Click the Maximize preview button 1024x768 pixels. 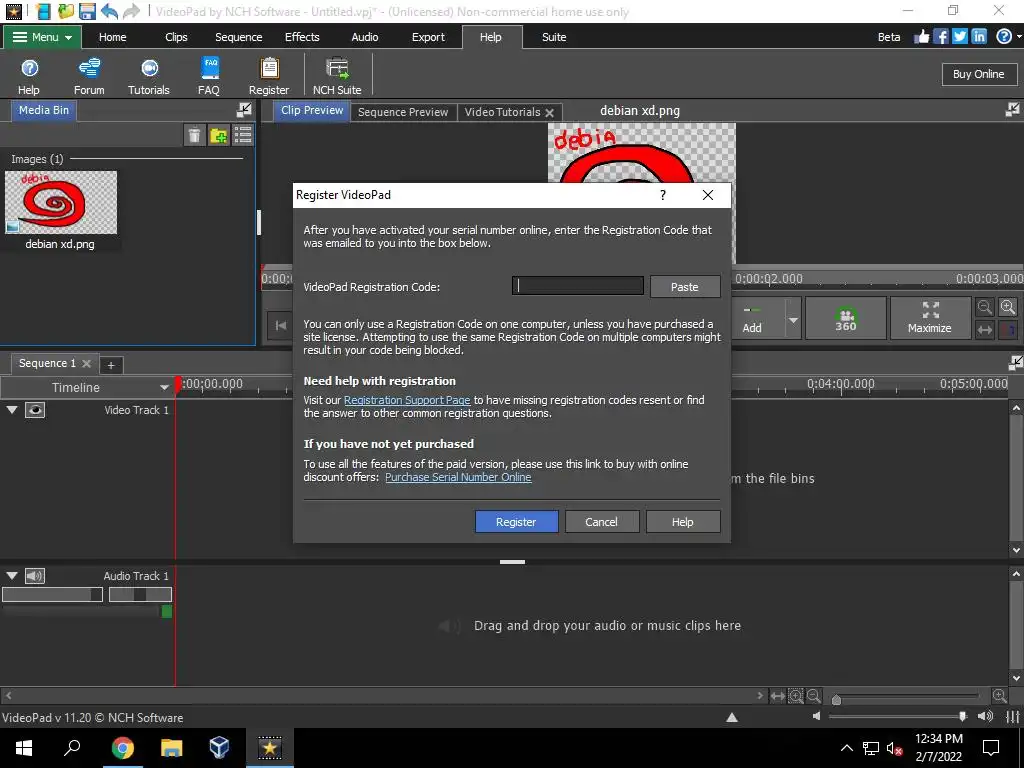click(929, 318)
